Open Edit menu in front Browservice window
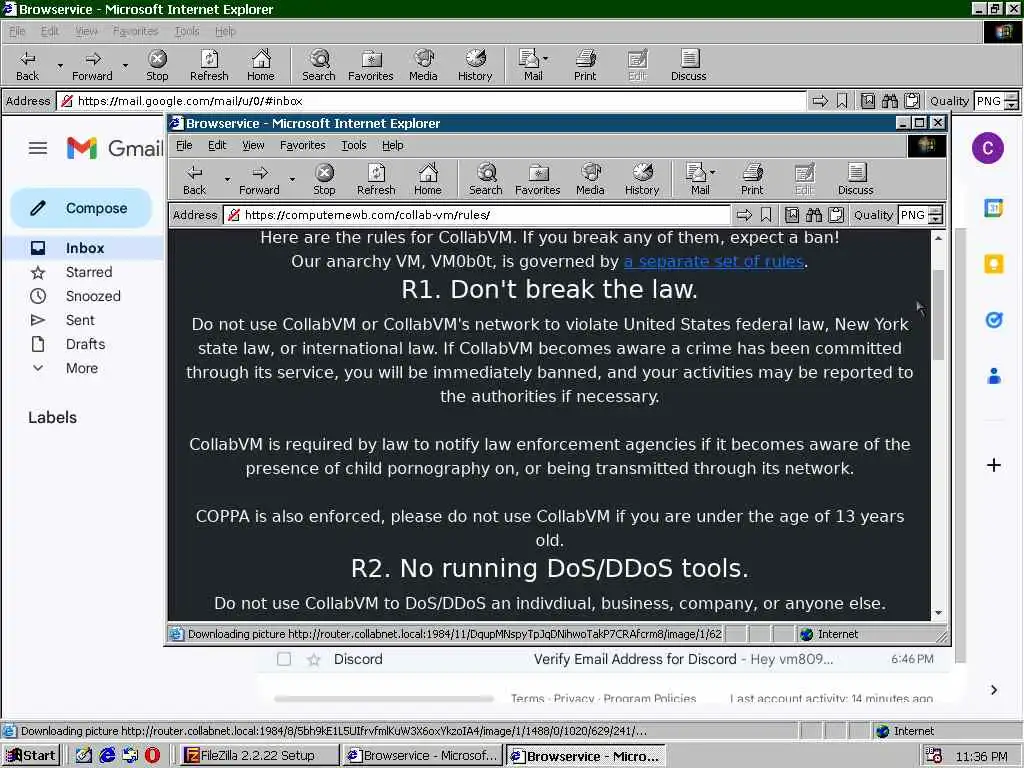The height and width of the screenshot is (768, 1024). tap(217, 145)
